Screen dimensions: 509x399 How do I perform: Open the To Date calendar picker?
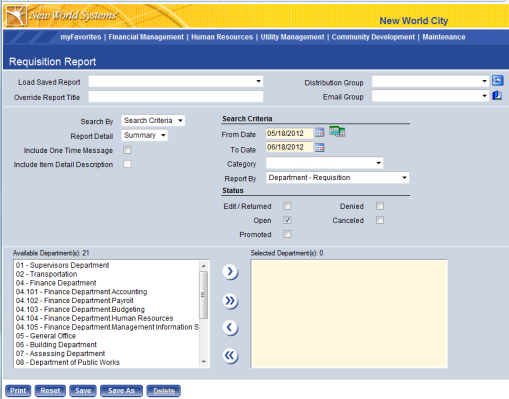[x=319, y=147]
